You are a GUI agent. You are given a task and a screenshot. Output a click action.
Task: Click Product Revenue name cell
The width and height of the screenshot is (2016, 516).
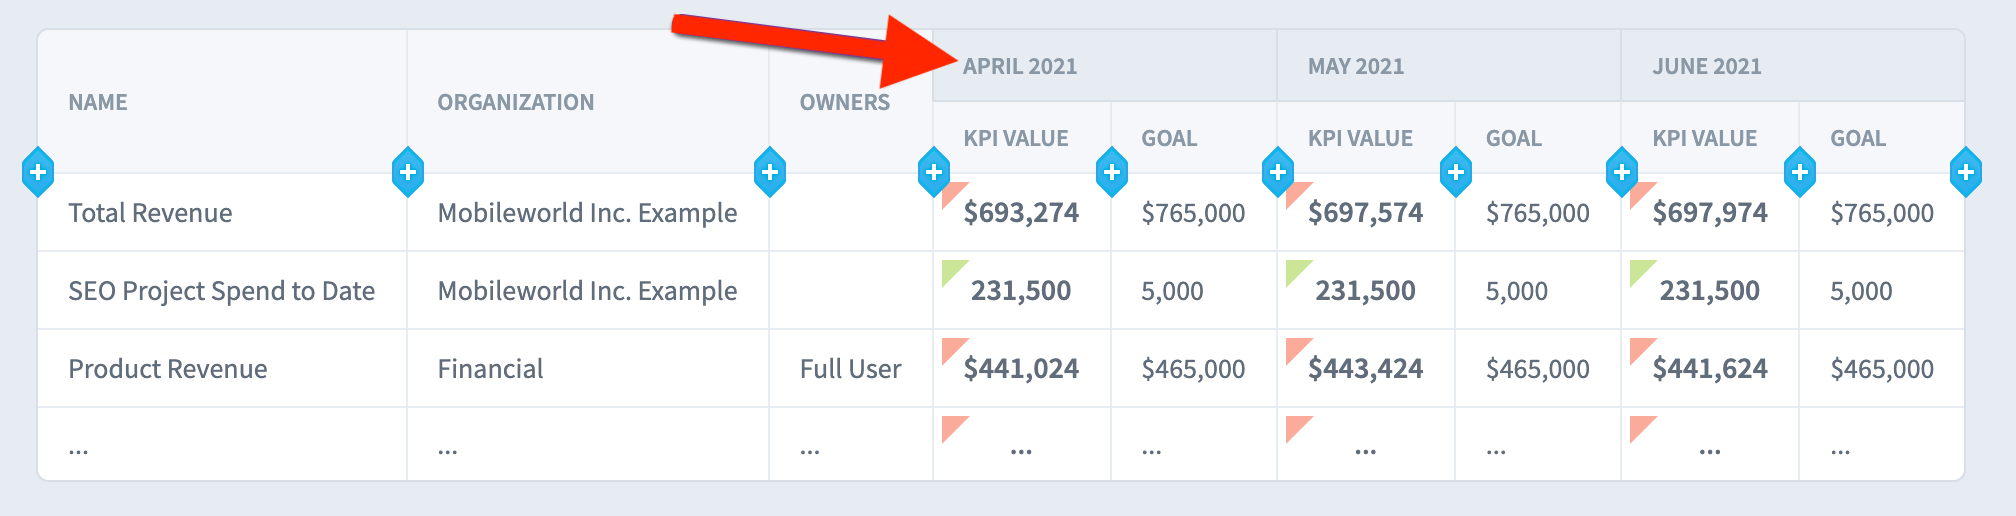pos(168,369)
